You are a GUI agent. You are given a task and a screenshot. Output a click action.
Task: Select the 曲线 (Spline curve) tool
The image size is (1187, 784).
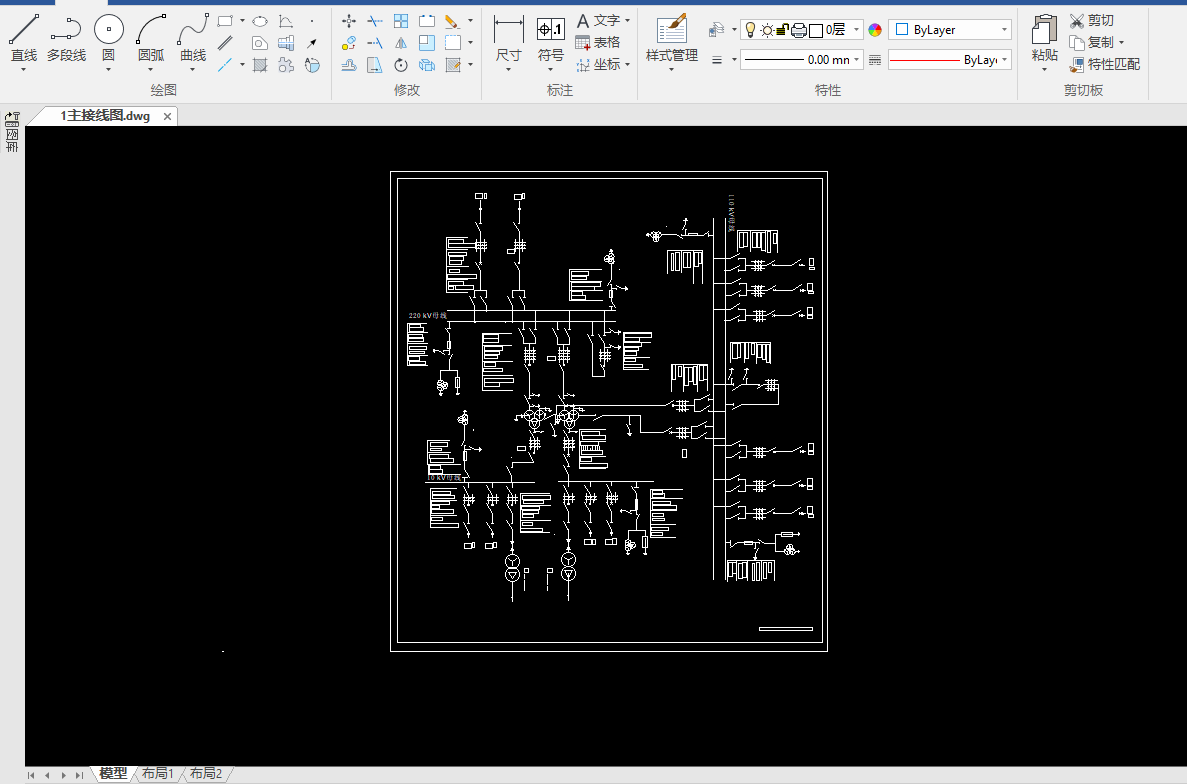(x=193, y=36)
